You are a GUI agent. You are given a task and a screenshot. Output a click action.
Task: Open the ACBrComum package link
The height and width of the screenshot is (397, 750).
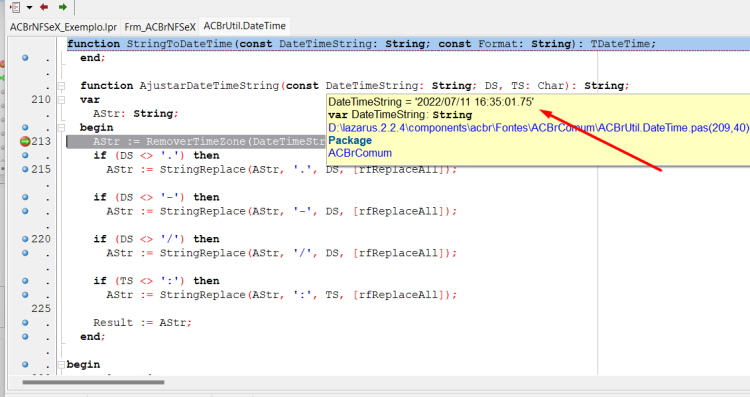pos(360,153)
